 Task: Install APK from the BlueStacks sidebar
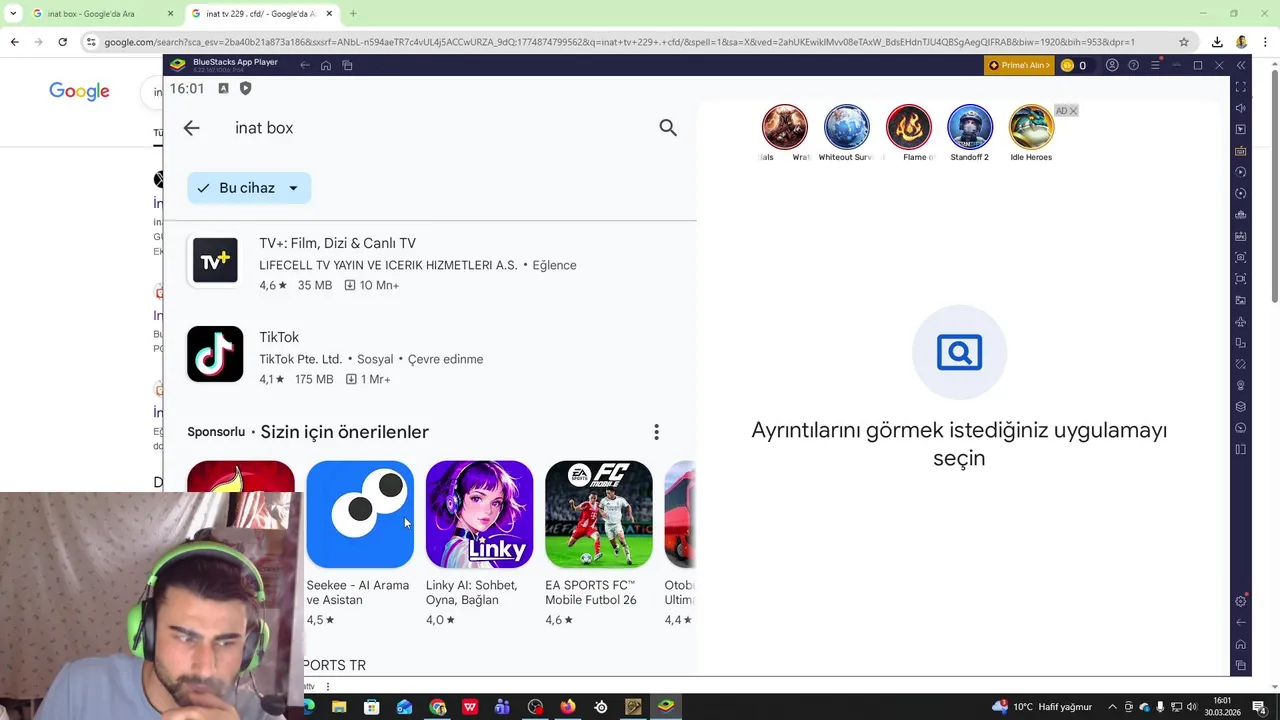1241,236
